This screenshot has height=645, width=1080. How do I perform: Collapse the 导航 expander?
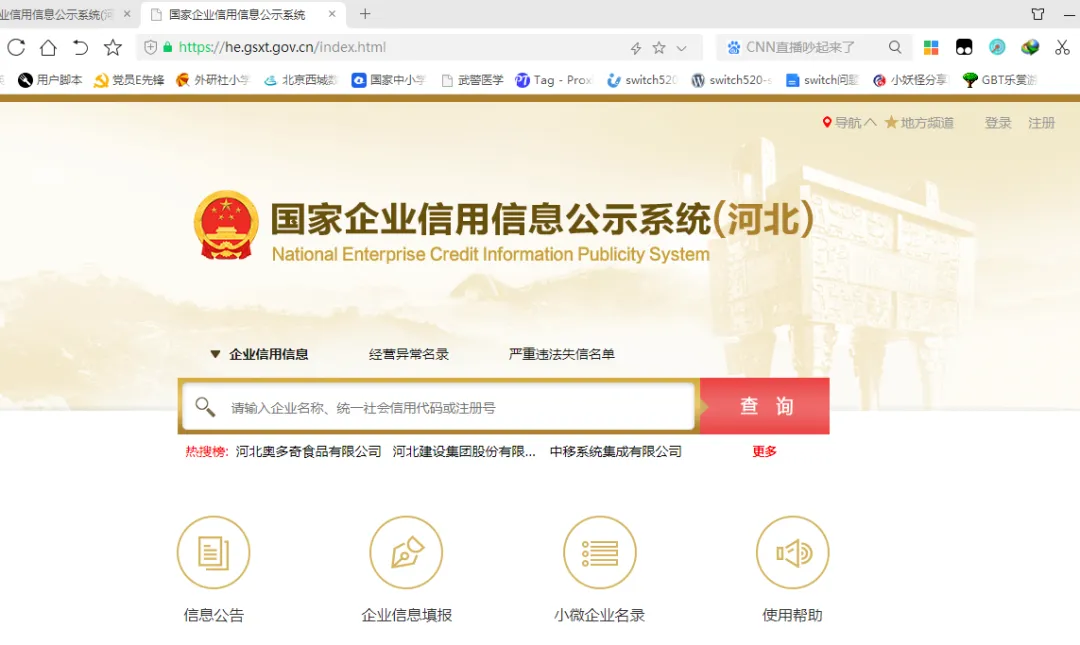pyautogui.click(x=847, y=122)
